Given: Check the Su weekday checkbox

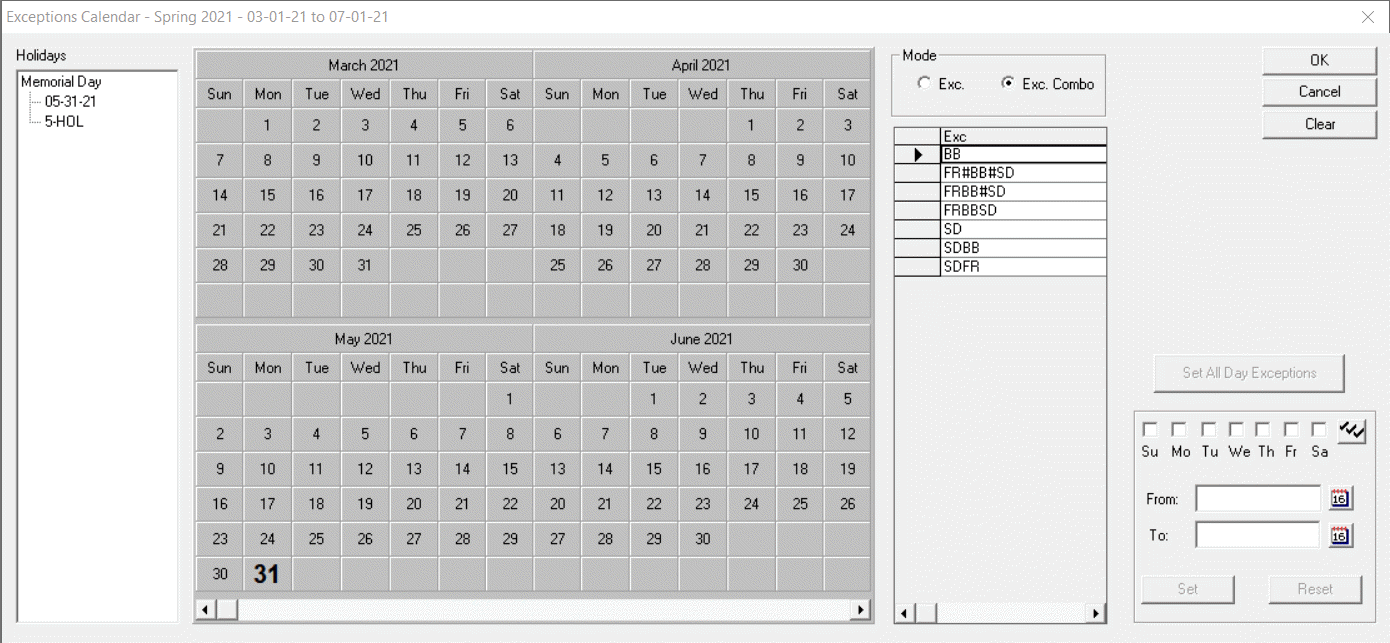Looking at the screenshot, I should [x=1150, y=428].
